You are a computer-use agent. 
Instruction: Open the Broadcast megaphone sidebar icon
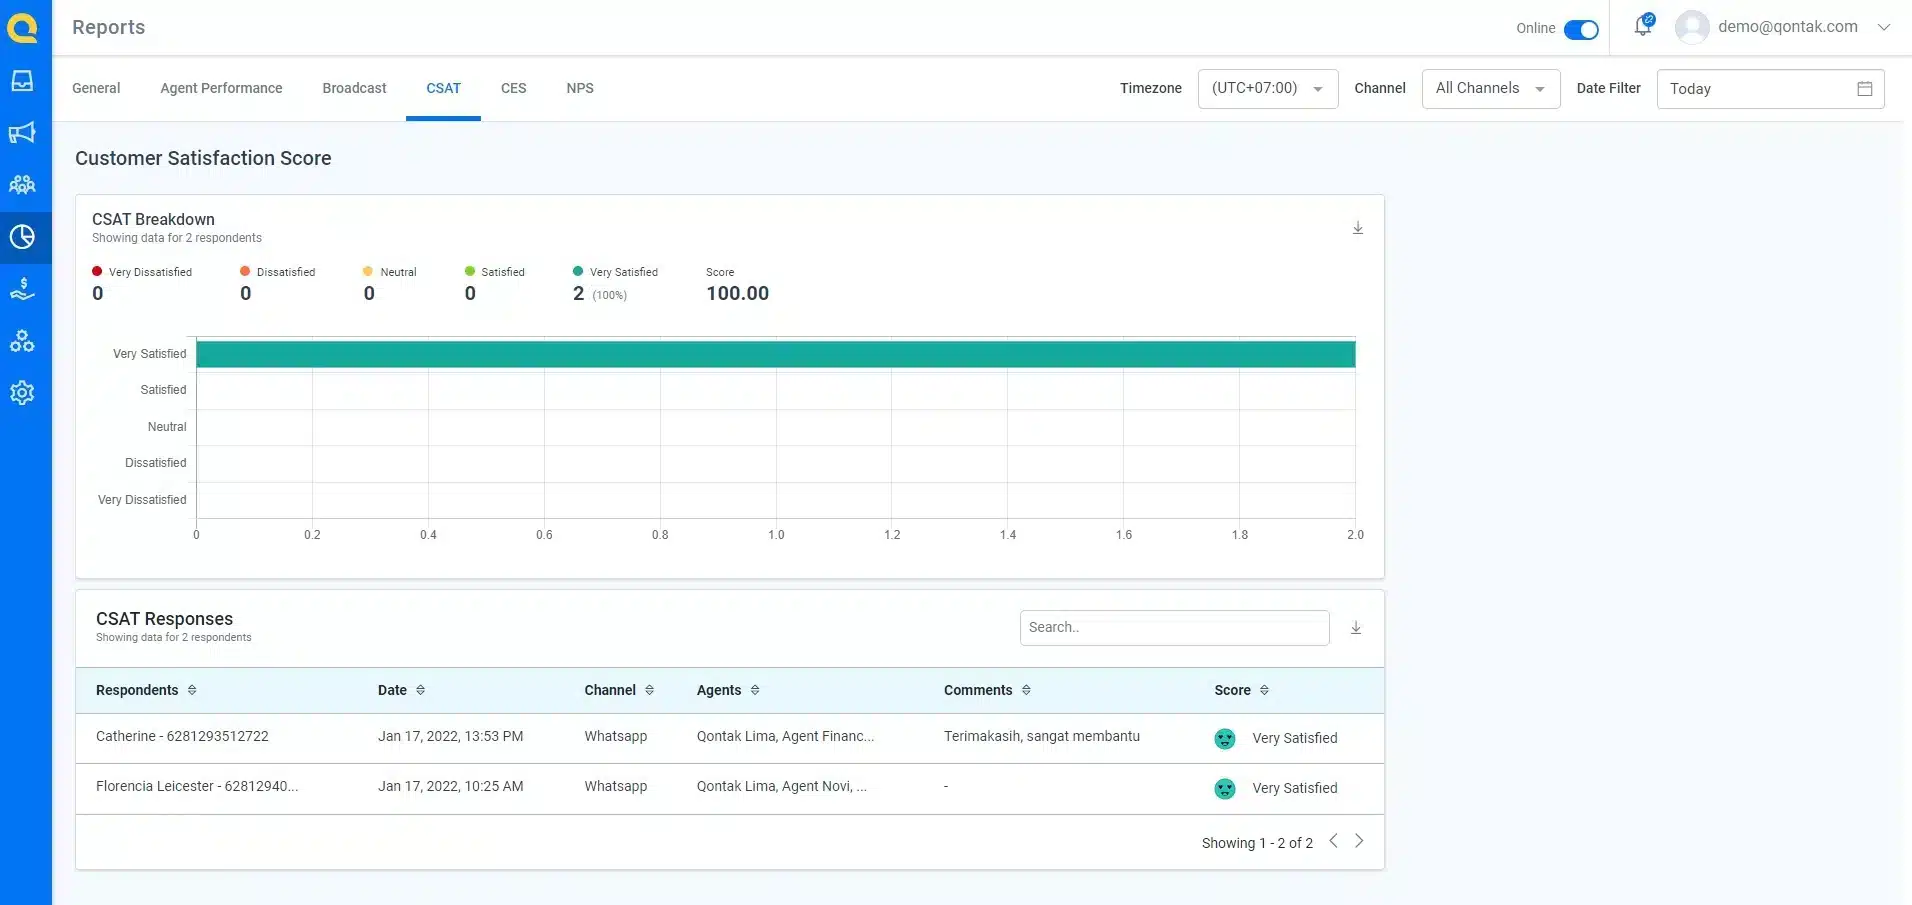[x=22, y=133]
